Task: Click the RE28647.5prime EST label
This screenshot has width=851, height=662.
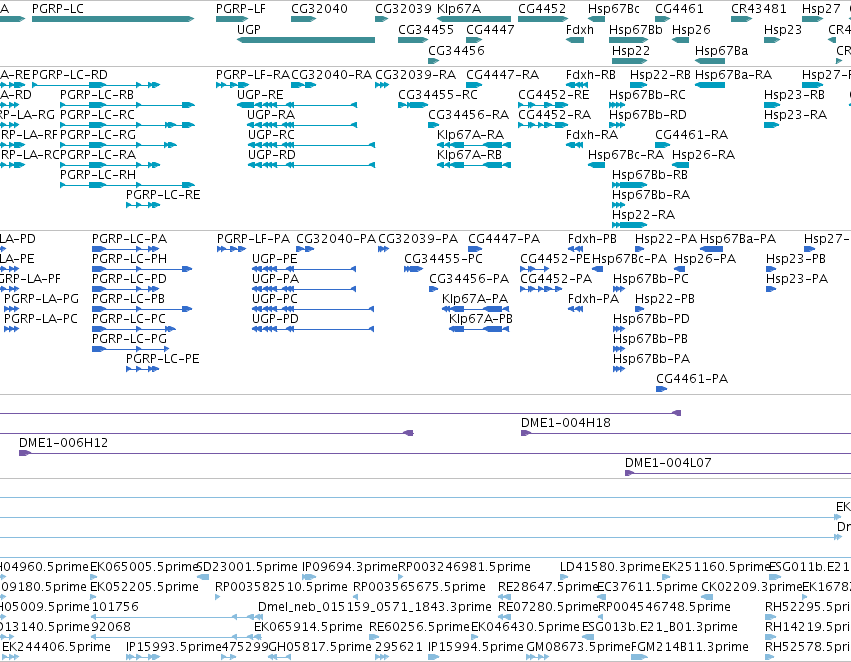Action: pyautogui.click(x=548, y=588)
